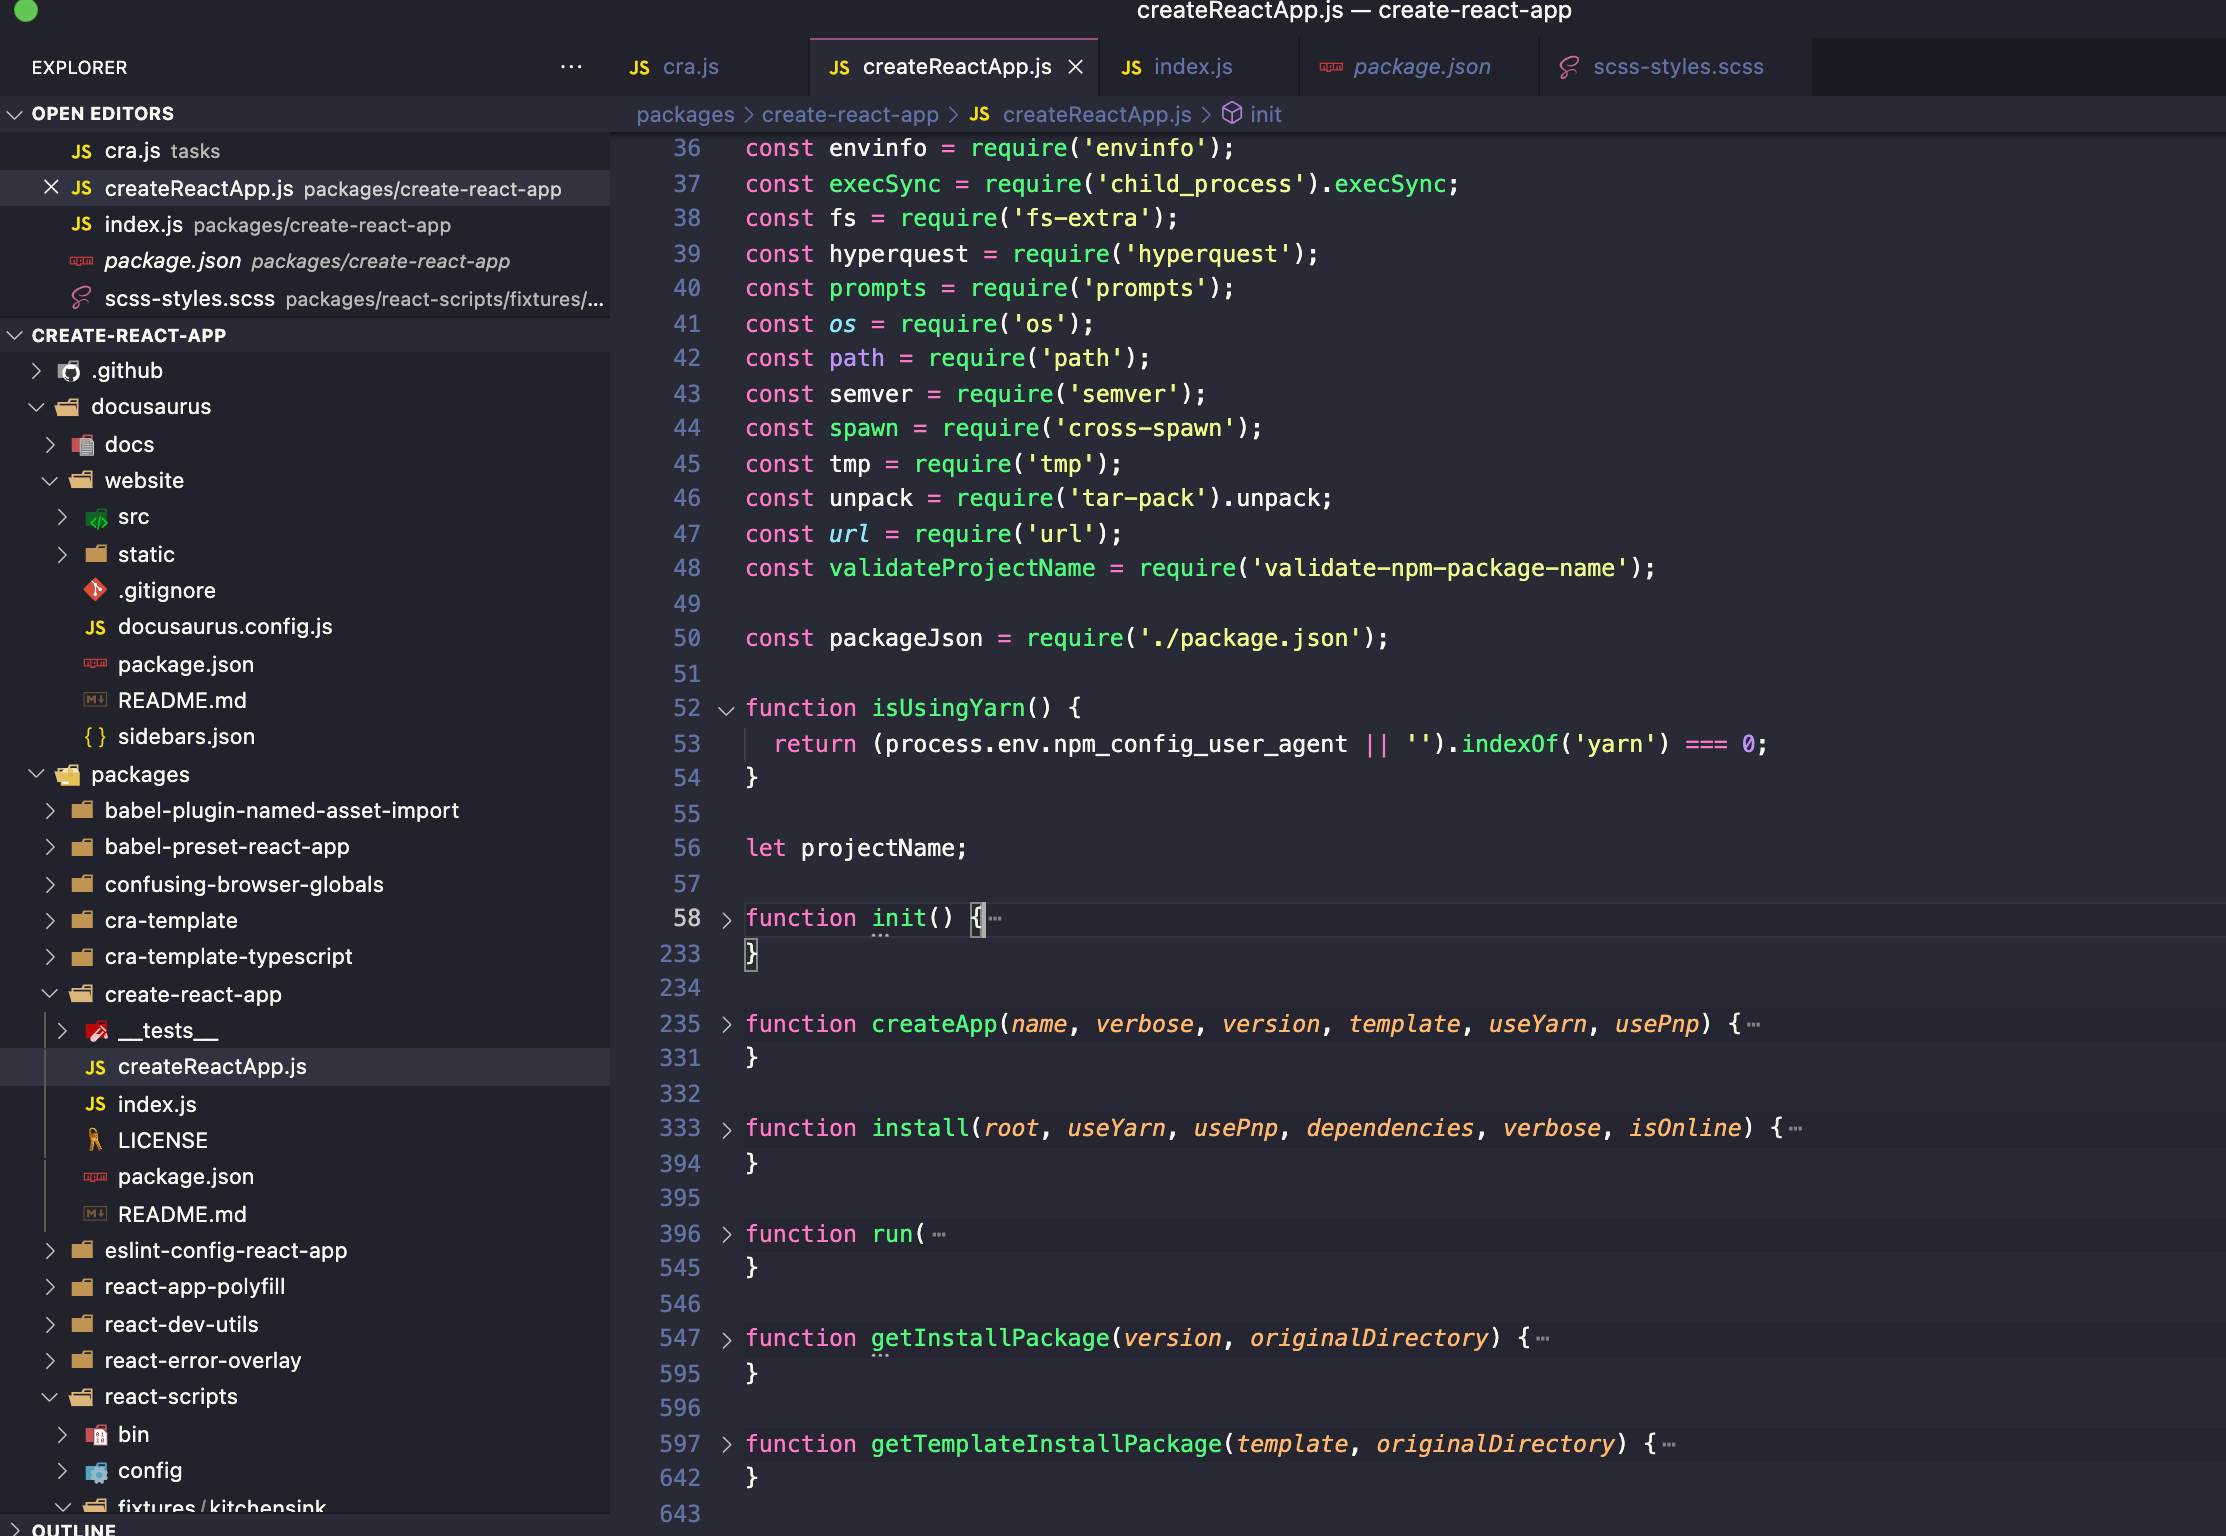Screen dimensions: 2226x1536
Task: Open the react-error-overlay folder
Action: click(305, 1361)
